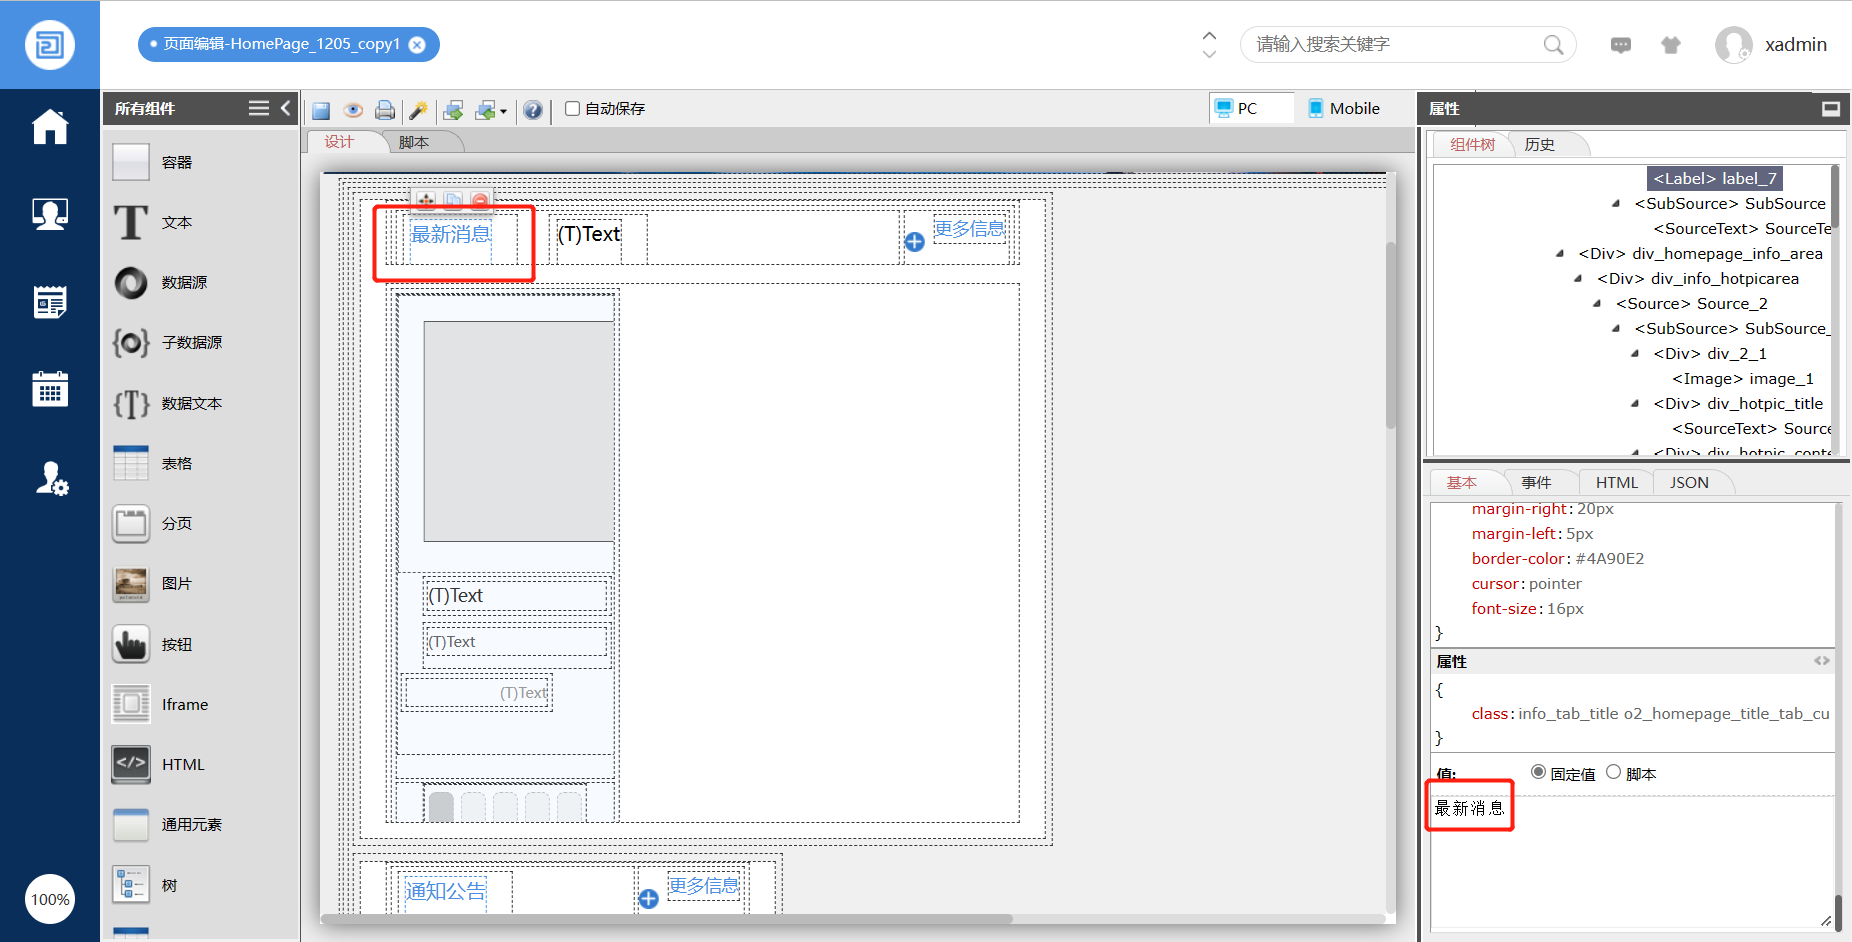Image resolution: width=1852 pixels, height=942 pixels.
Task: Delete the selected label with the red minus icon
Action: point(480,200)
